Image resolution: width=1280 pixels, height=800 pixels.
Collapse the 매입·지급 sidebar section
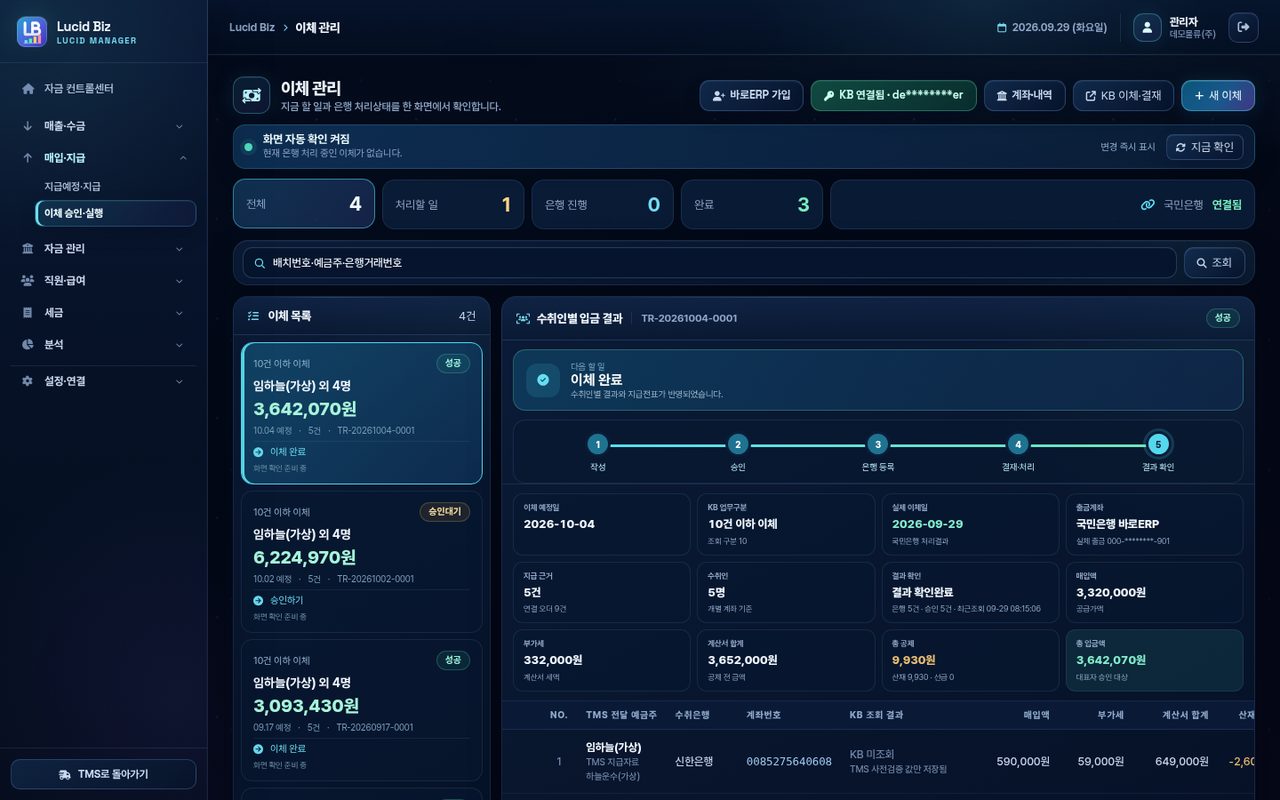[x=104, y=158]
